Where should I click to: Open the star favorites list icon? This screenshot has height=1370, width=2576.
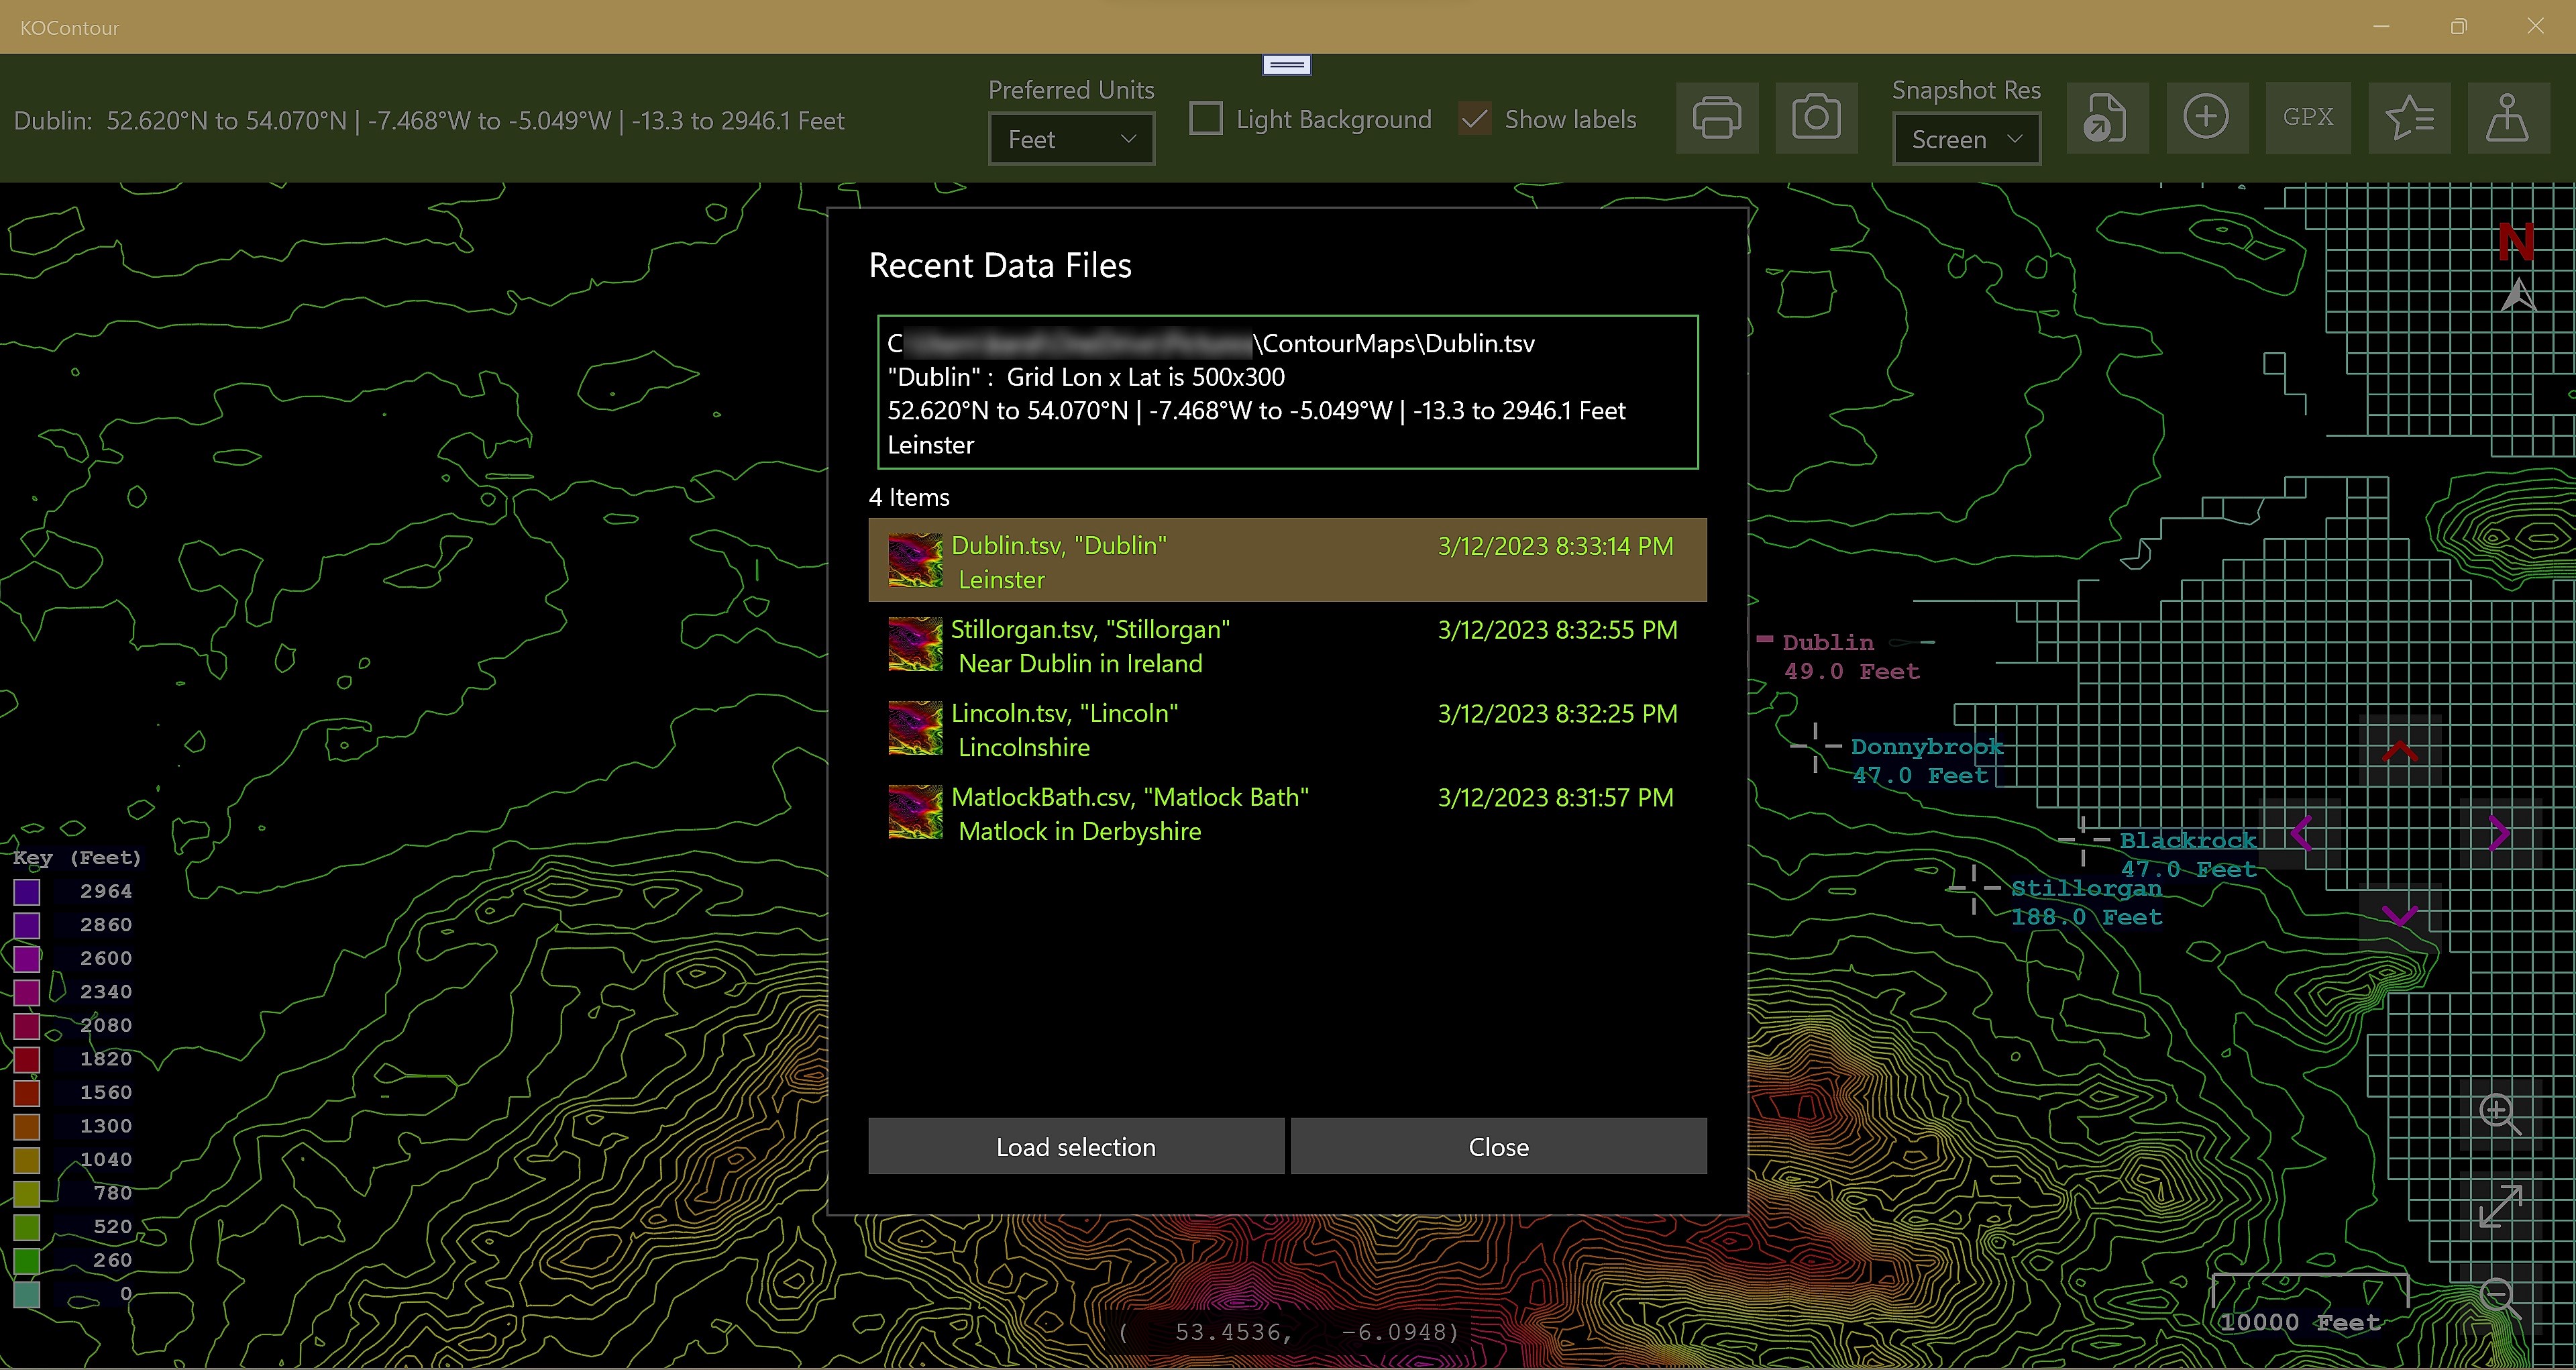point(2408,118)
